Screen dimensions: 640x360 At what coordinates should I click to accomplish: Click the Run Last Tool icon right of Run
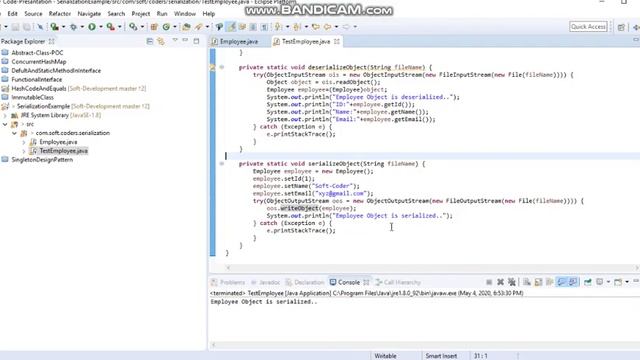[x=110, y=27]
